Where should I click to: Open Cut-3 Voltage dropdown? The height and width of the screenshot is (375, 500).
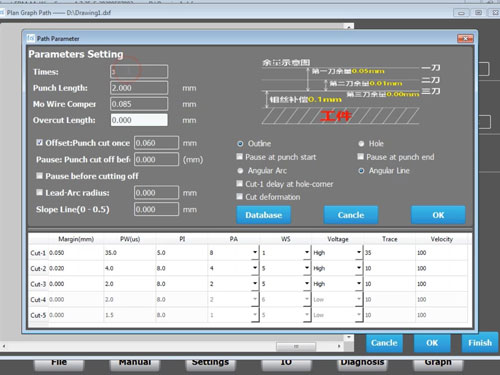359,284
